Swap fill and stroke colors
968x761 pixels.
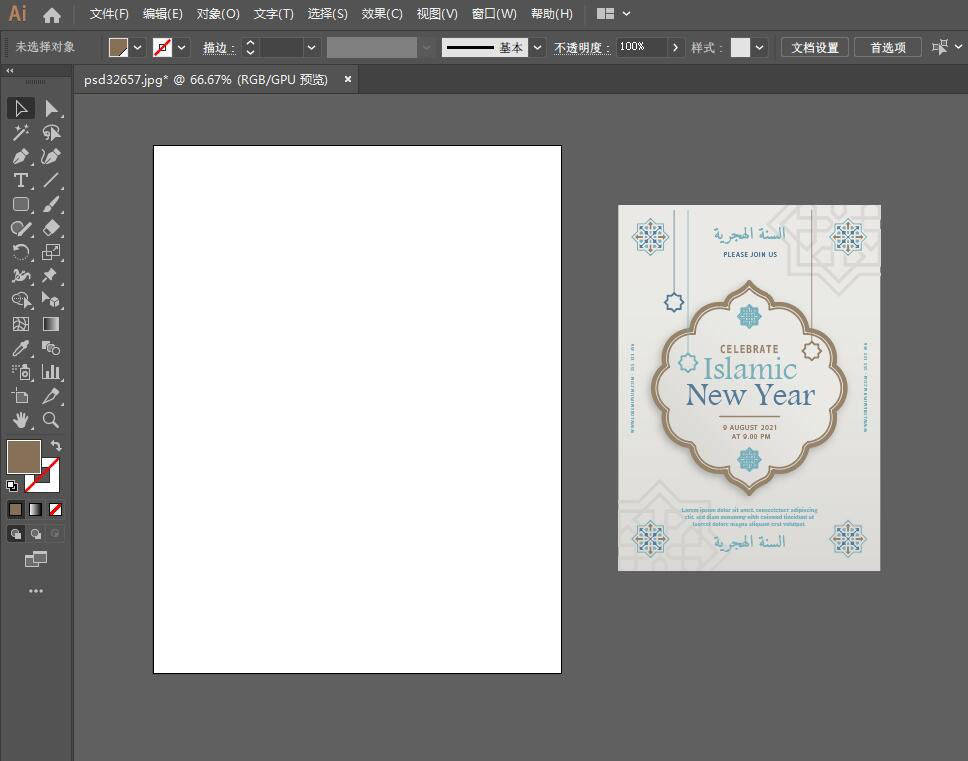[56, 446]
